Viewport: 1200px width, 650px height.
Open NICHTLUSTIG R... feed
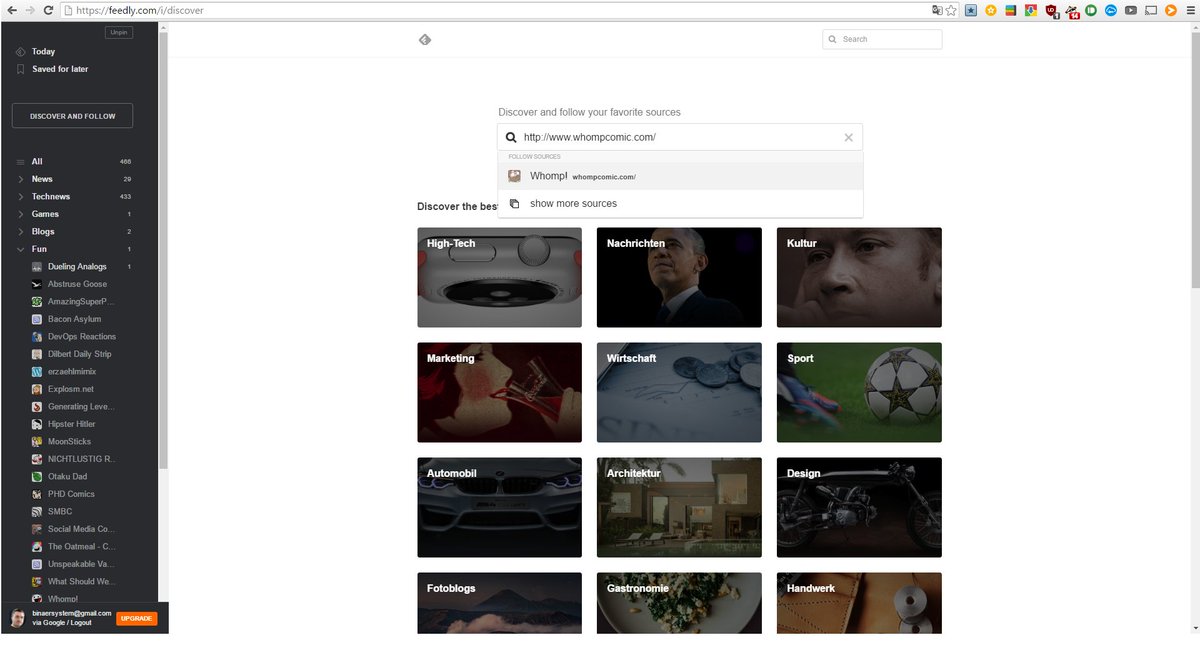[81, 459]
